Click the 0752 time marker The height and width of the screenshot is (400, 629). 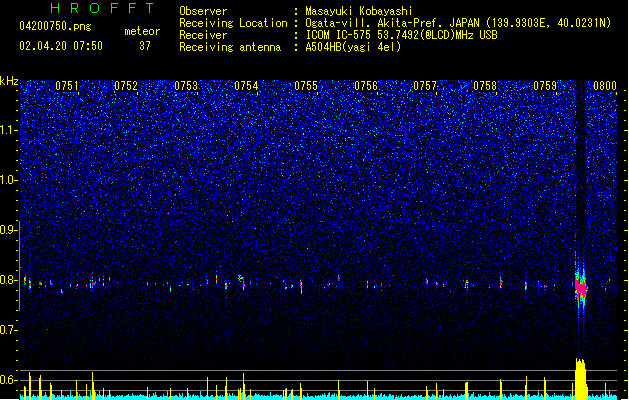pos(126,86)
